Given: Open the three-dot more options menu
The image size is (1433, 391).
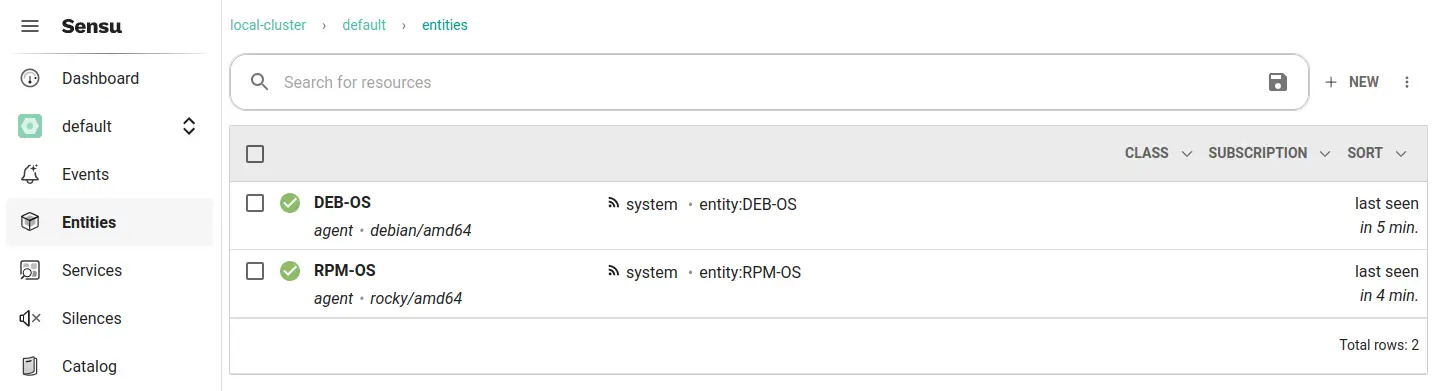Looking at the screenshot, I should [x=1407, y=82].
